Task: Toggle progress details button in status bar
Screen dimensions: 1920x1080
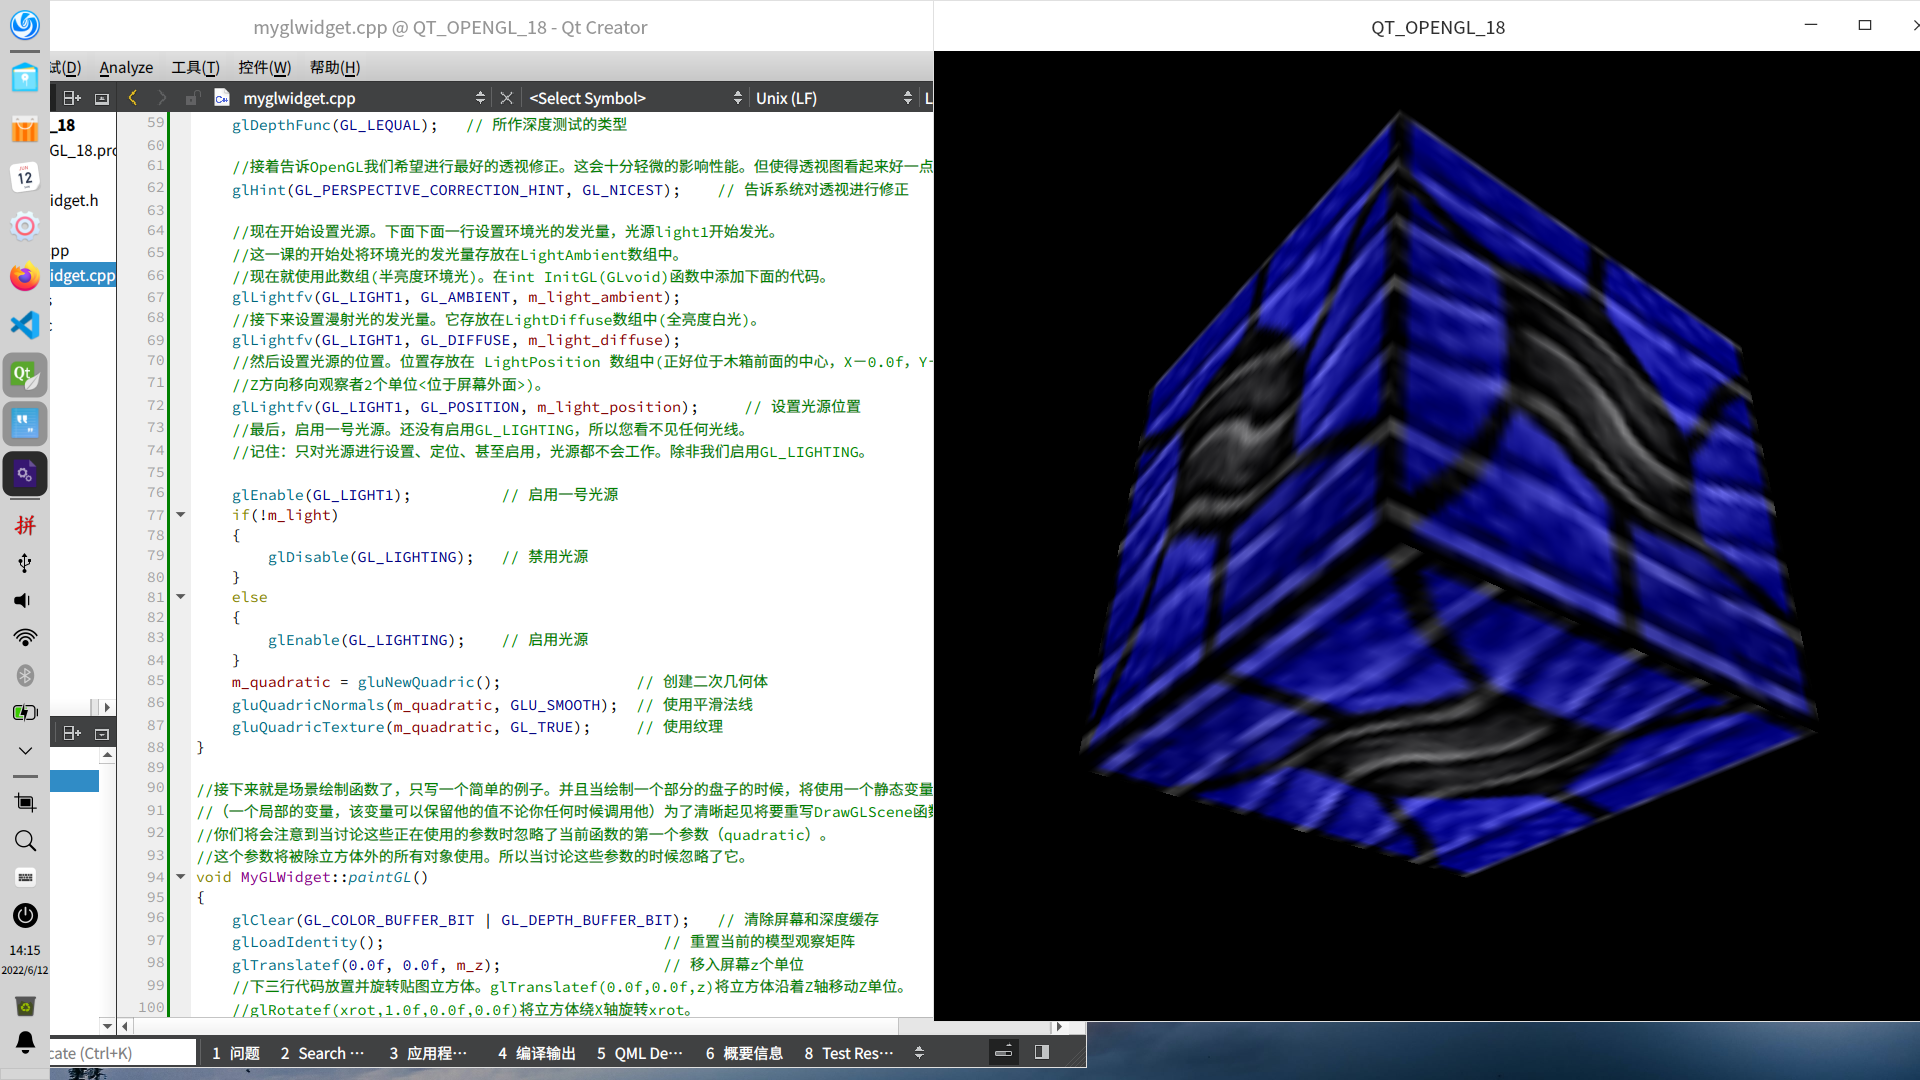Action: pyautogui.click(x=1003, y=1052)
